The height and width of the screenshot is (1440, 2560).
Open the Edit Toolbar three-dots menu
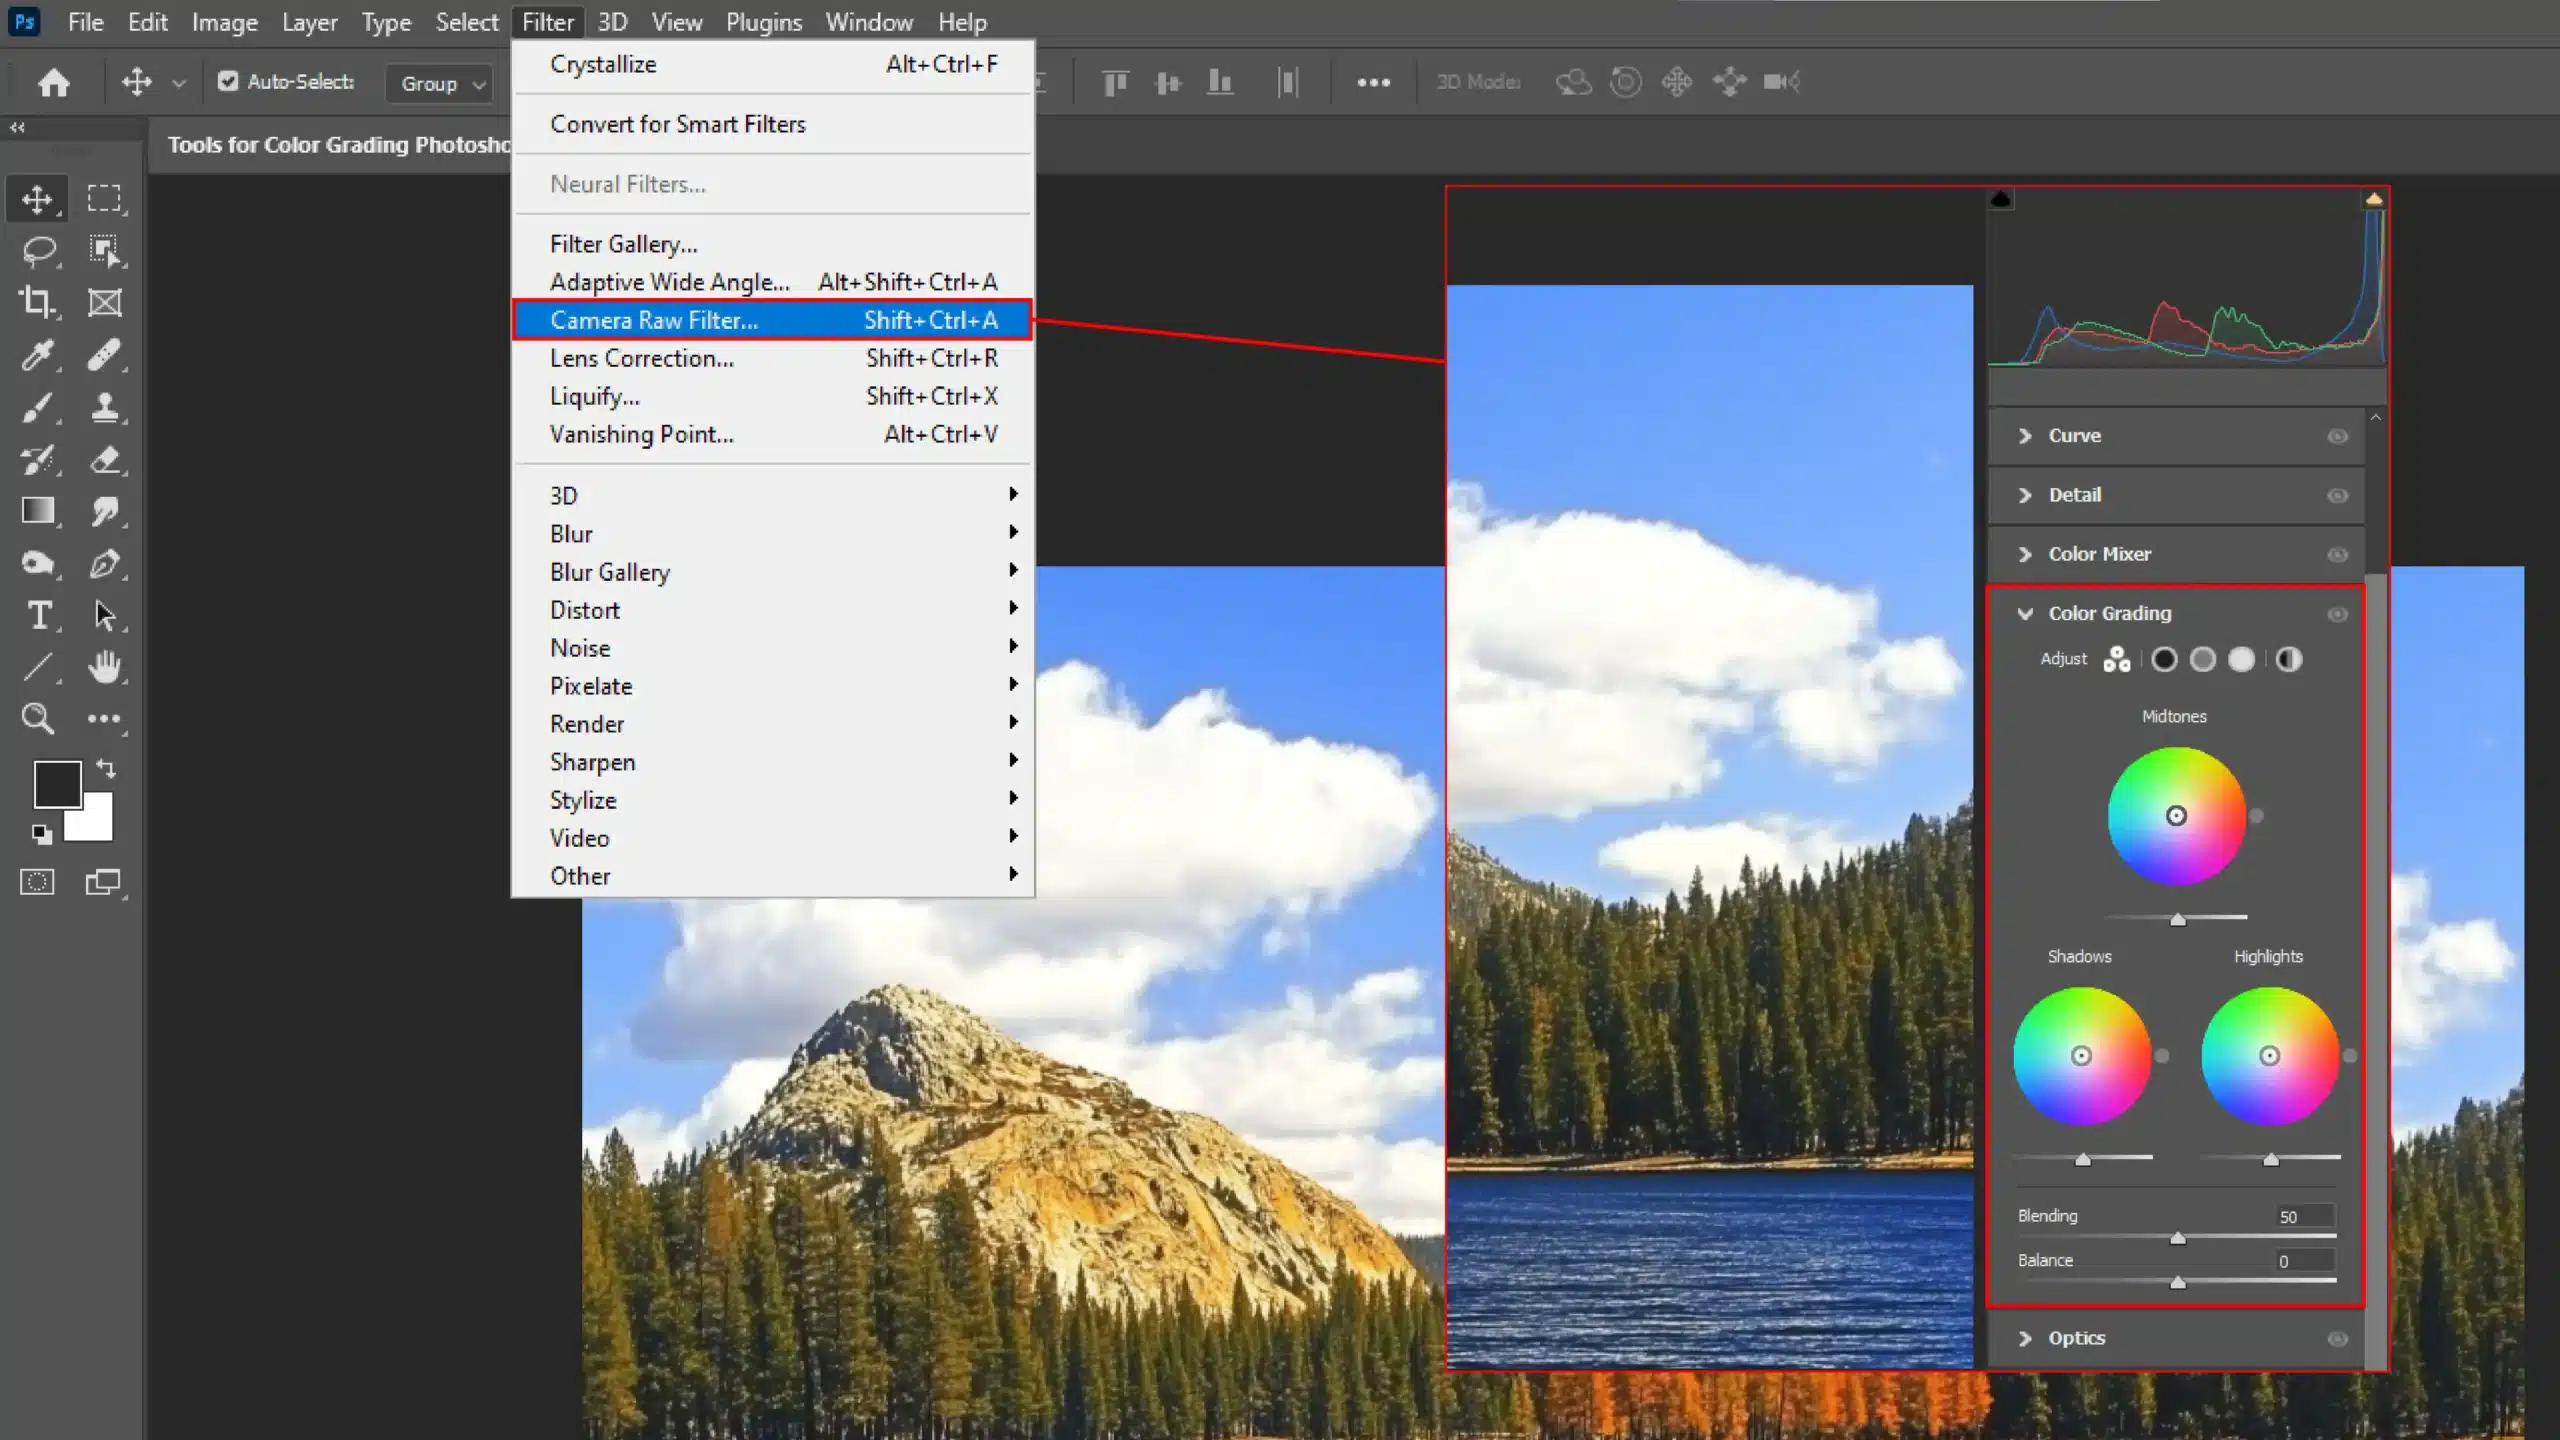pos(104,719)
